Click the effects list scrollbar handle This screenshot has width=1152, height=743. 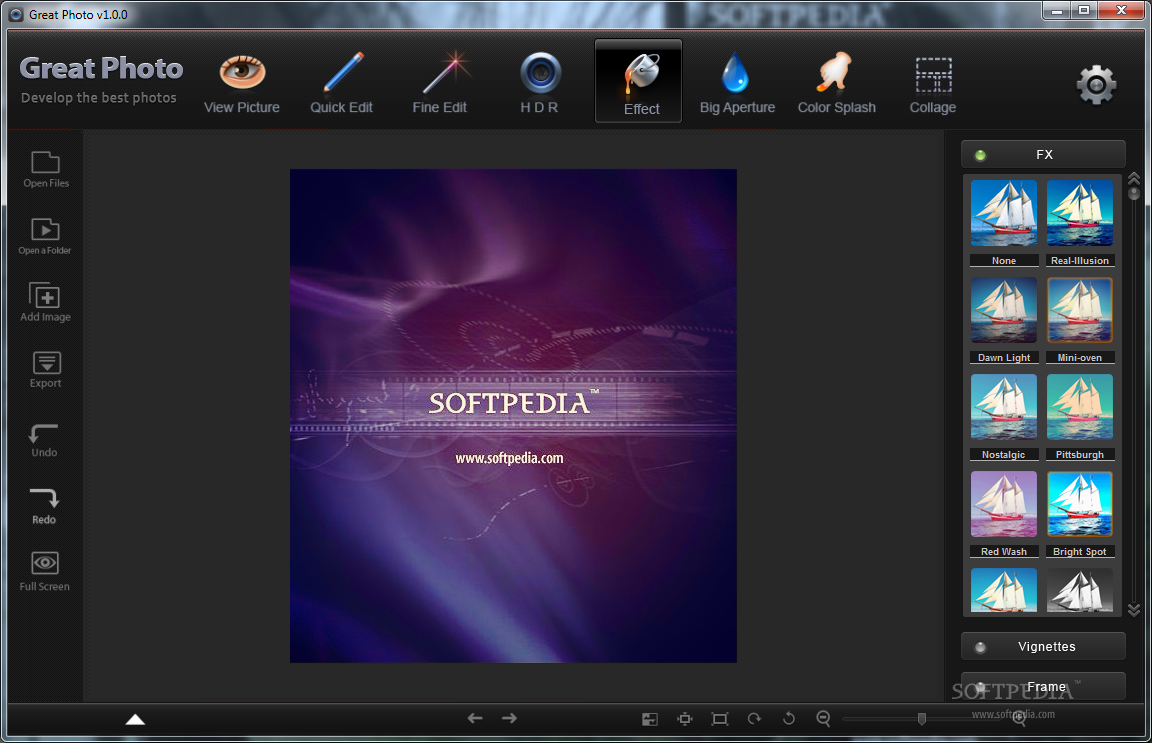click(x=1134, y=193)
